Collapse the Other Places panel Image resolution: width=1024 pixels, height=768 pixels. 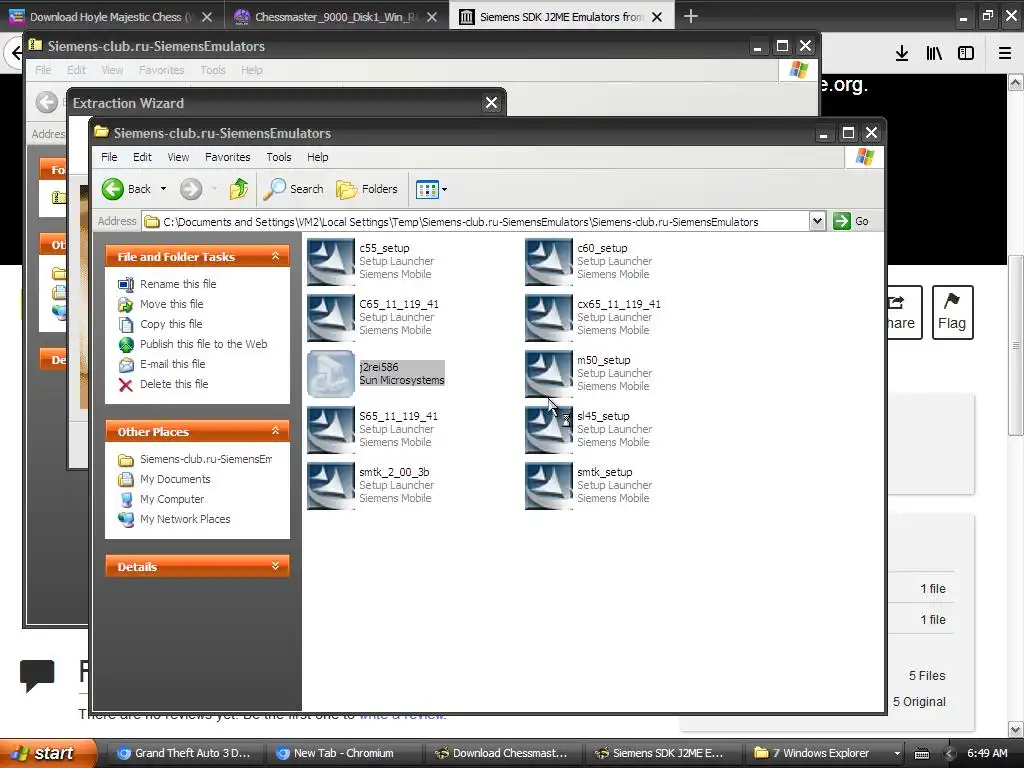(276, 431)
